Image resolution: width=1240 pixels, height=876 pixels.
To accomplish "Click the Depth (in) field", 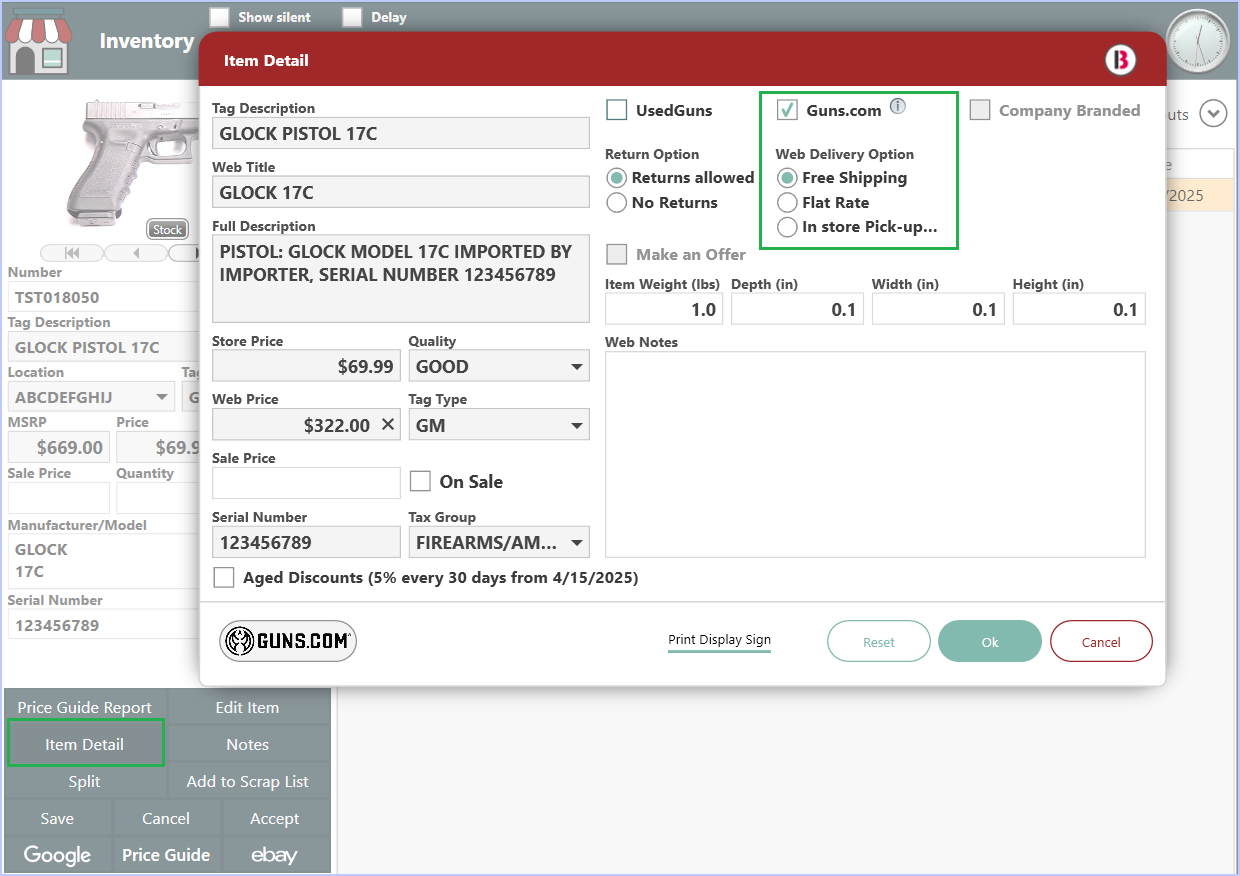I will tap(797, 309).
